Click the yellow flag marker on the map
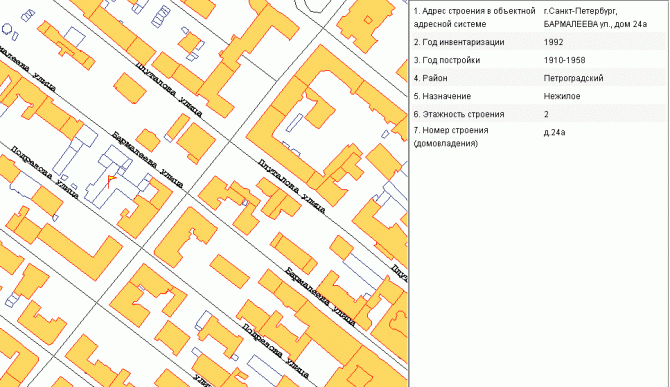Screen dimensions: 670x387 112,181
